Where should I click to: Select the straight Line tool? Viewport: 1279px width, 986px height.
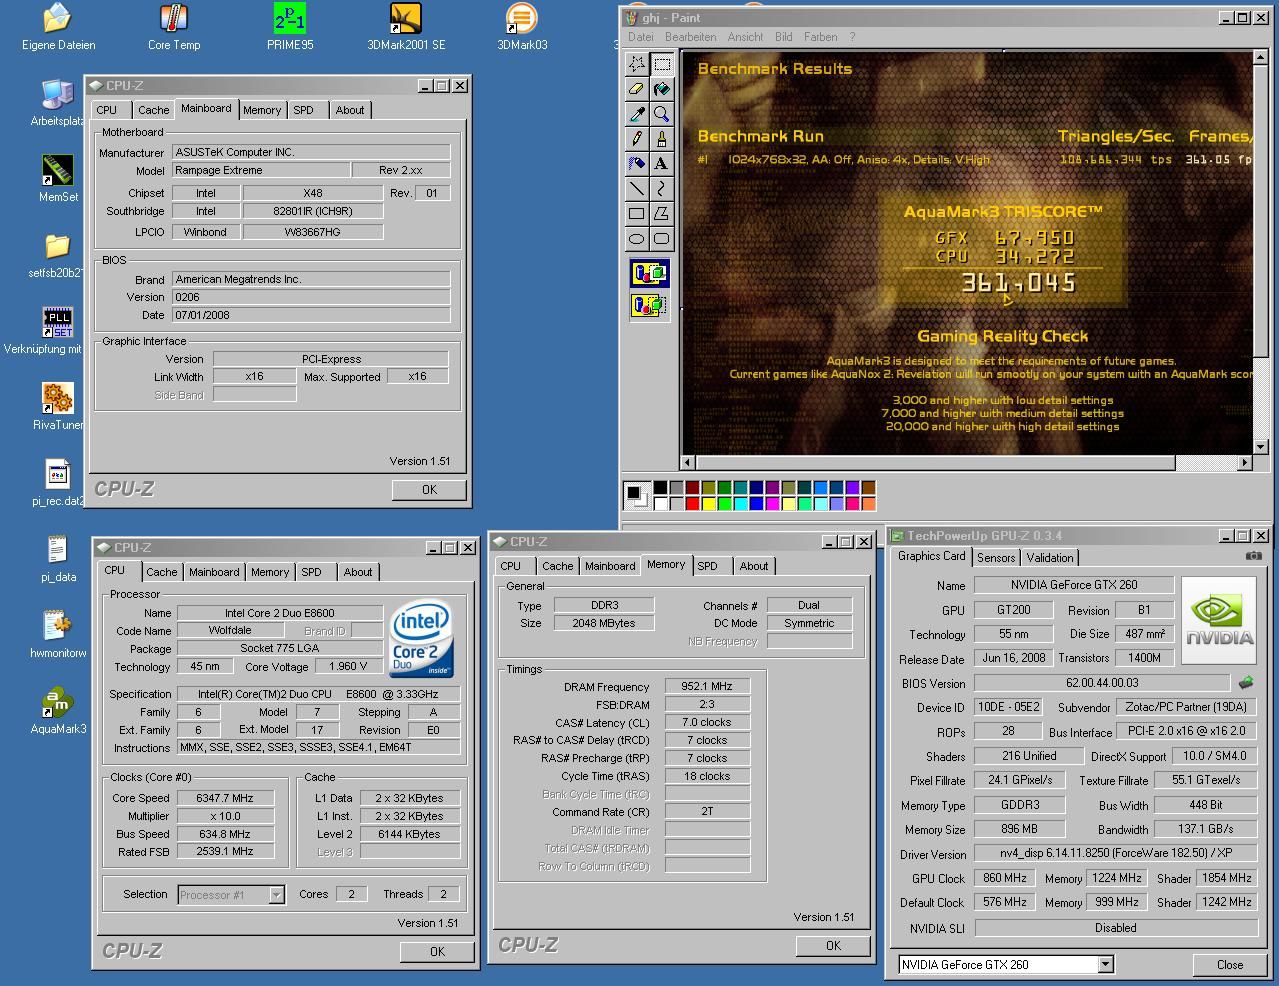pos(637,189)
